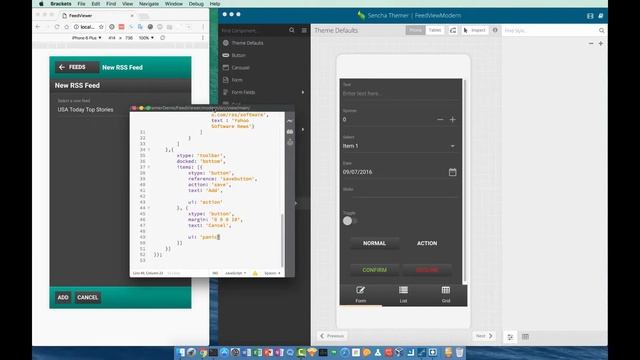Click the browser back arrow

point(38,27)
